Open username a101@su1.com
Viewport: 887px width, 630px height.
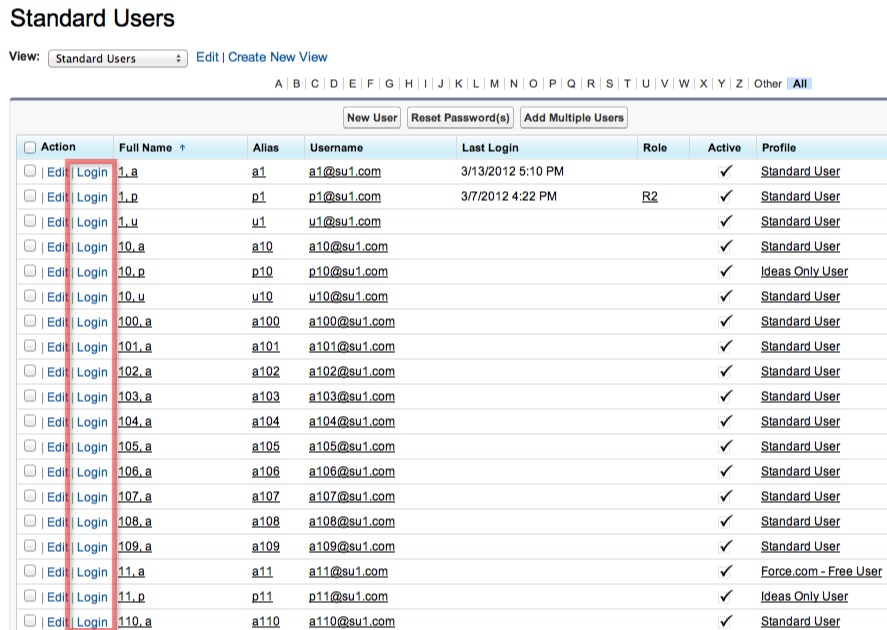coord(351,347)
